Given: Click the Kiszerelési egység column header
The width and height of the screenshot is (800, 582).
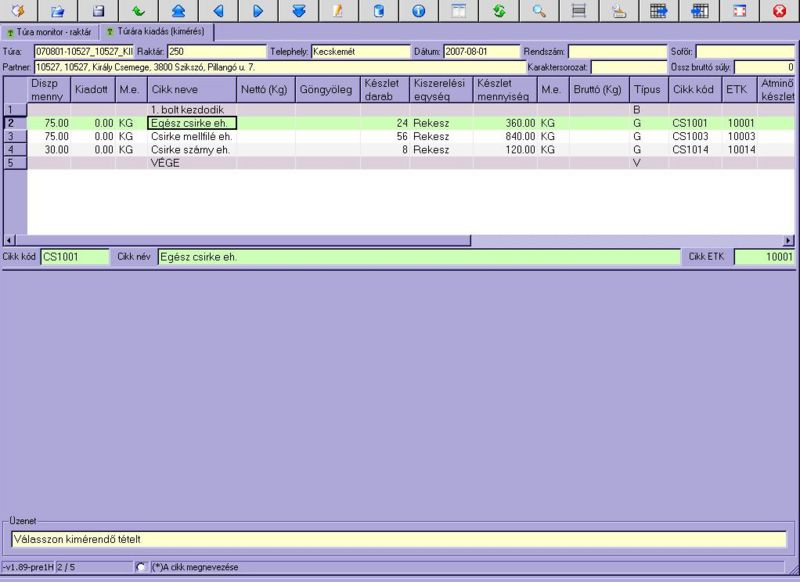Looking at the screenshot, I should point(441,90).
